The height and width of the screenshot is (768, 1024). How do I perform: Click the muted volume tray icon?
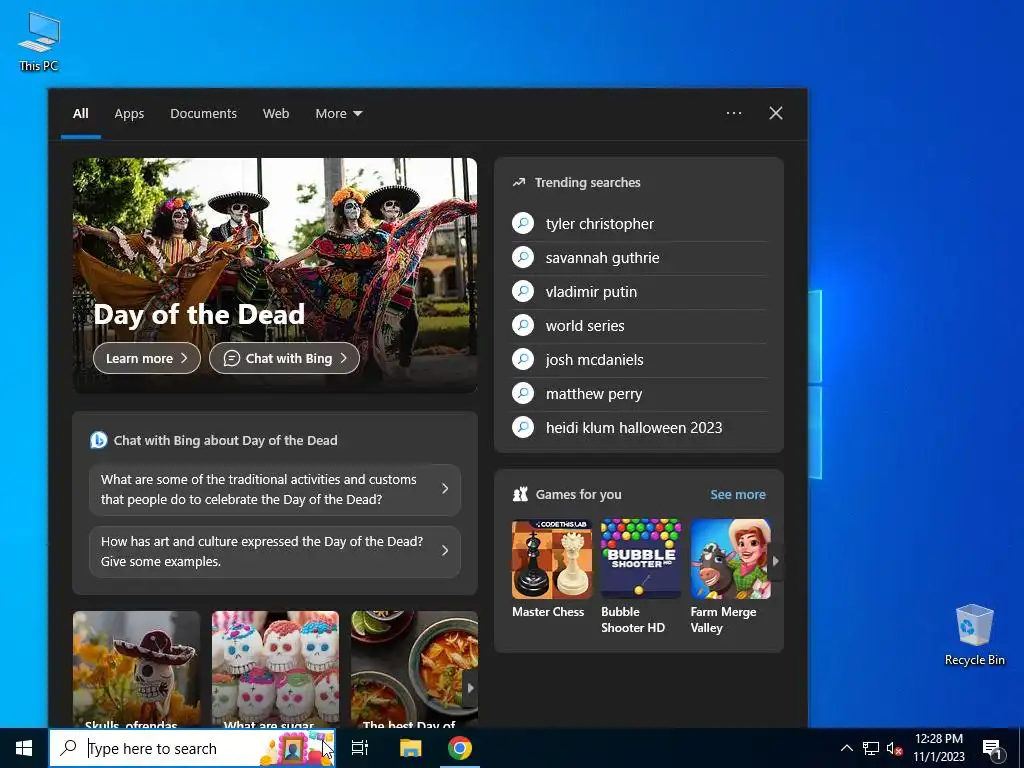click(894, 748)
